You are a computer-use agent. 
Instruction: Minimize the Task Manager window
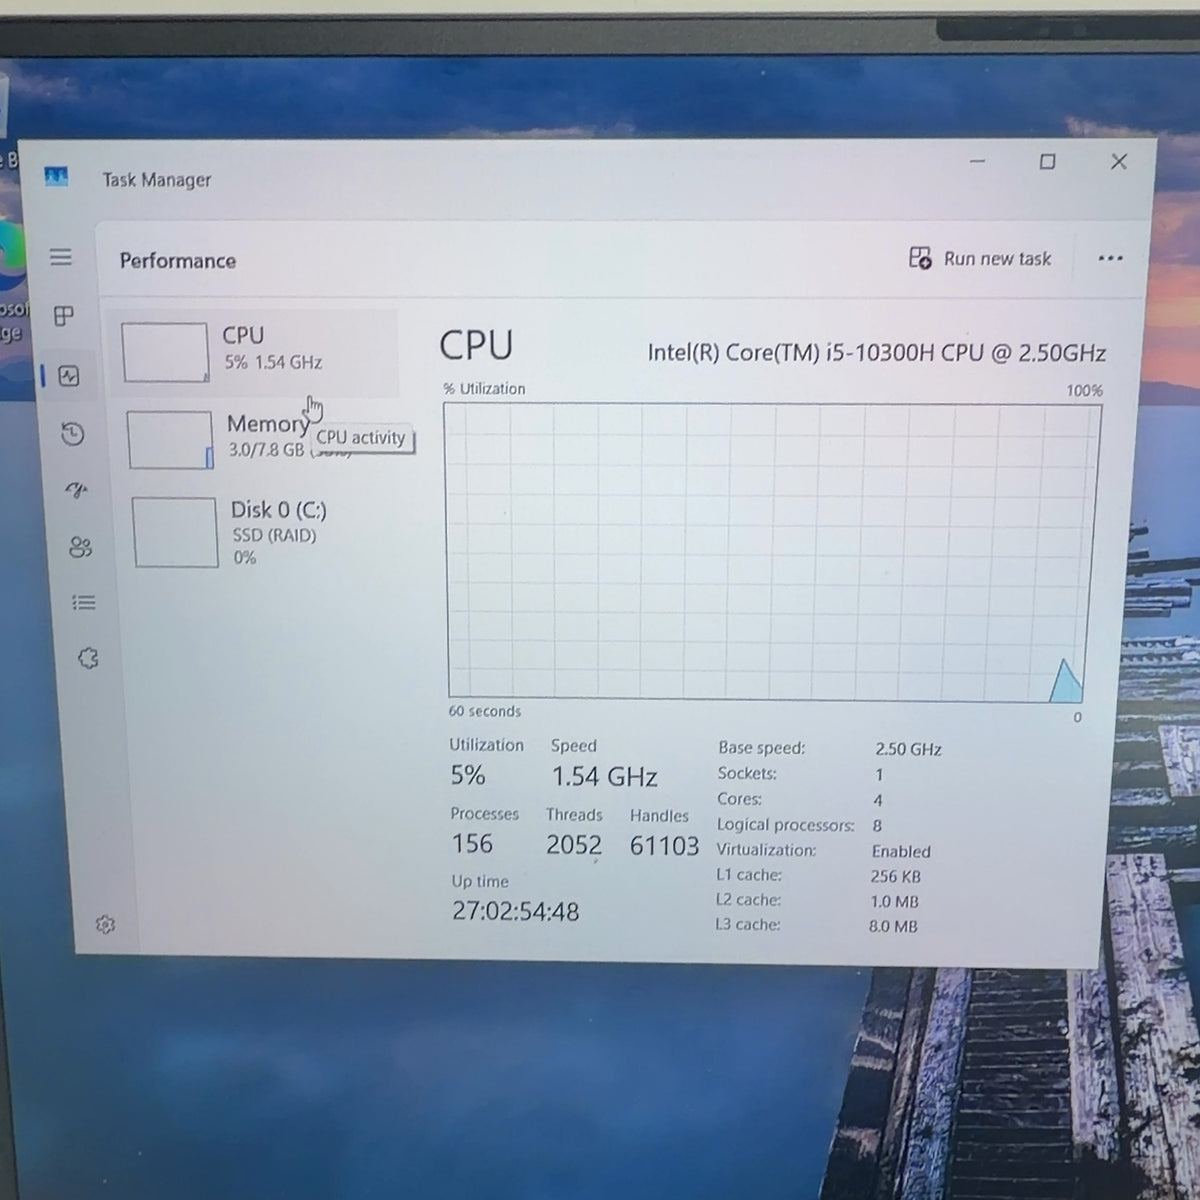978,161
